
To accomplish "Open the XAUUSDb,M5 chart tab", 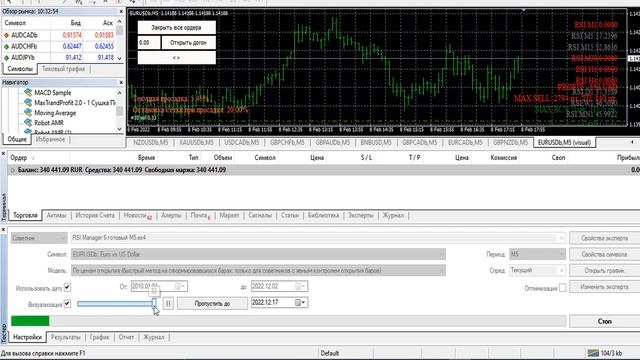I will point(196,142).
